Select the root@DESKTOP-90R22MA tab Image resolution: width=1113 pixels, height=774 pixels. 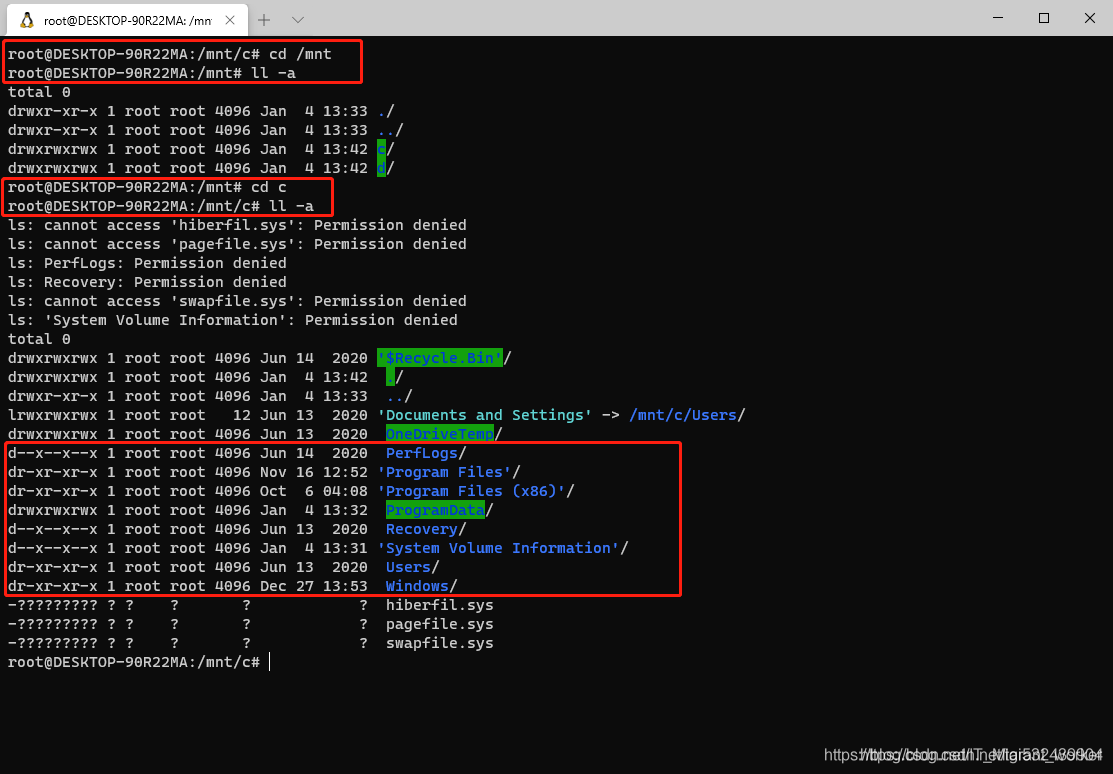click(x=128, y=20)
